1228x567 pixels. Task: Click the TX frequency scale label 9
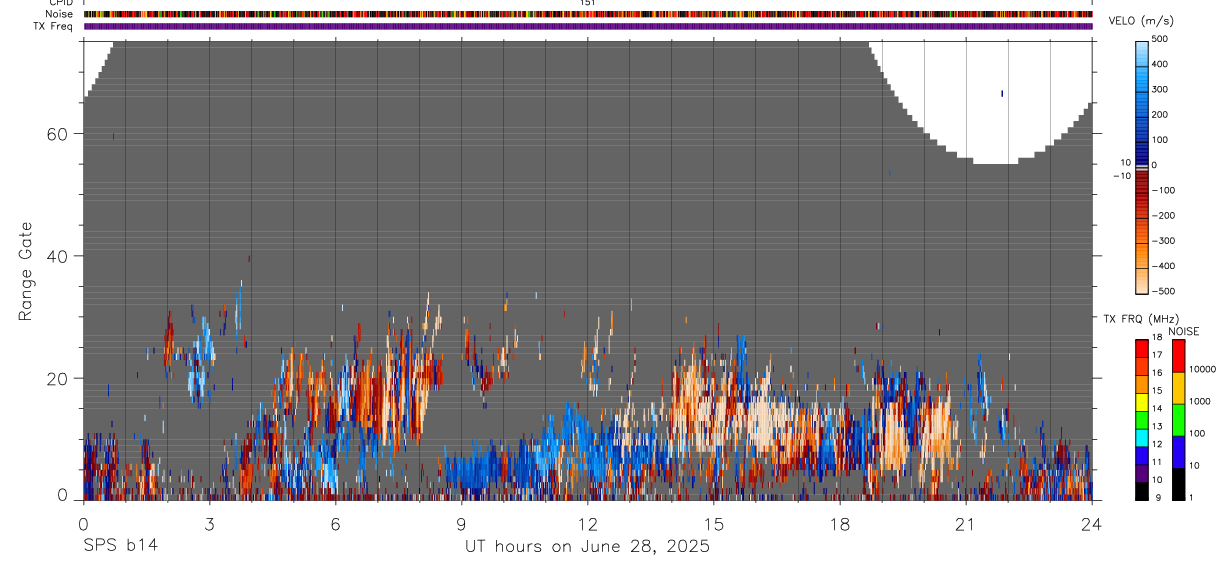[x=1157, y=497]
